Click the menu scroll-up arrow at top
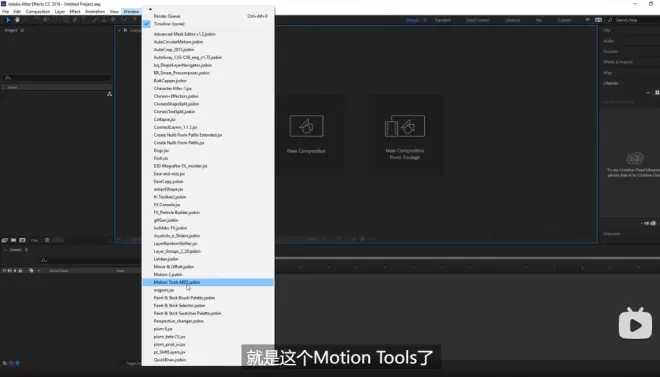The height and width of the screenshot is (377, 660). pyautogui.click(x=150, y=9)
